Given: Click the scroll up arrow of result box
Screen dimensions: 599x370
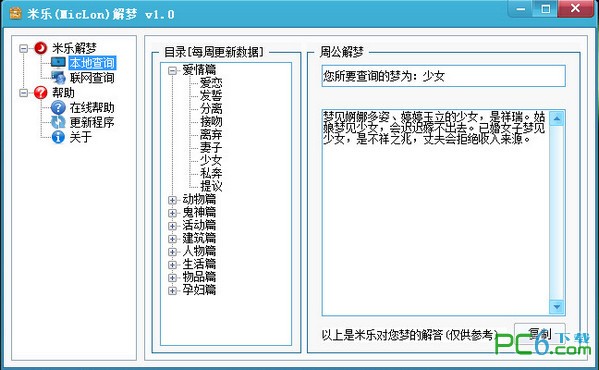Looking at the screenshot, I should [x=557, y=119].
